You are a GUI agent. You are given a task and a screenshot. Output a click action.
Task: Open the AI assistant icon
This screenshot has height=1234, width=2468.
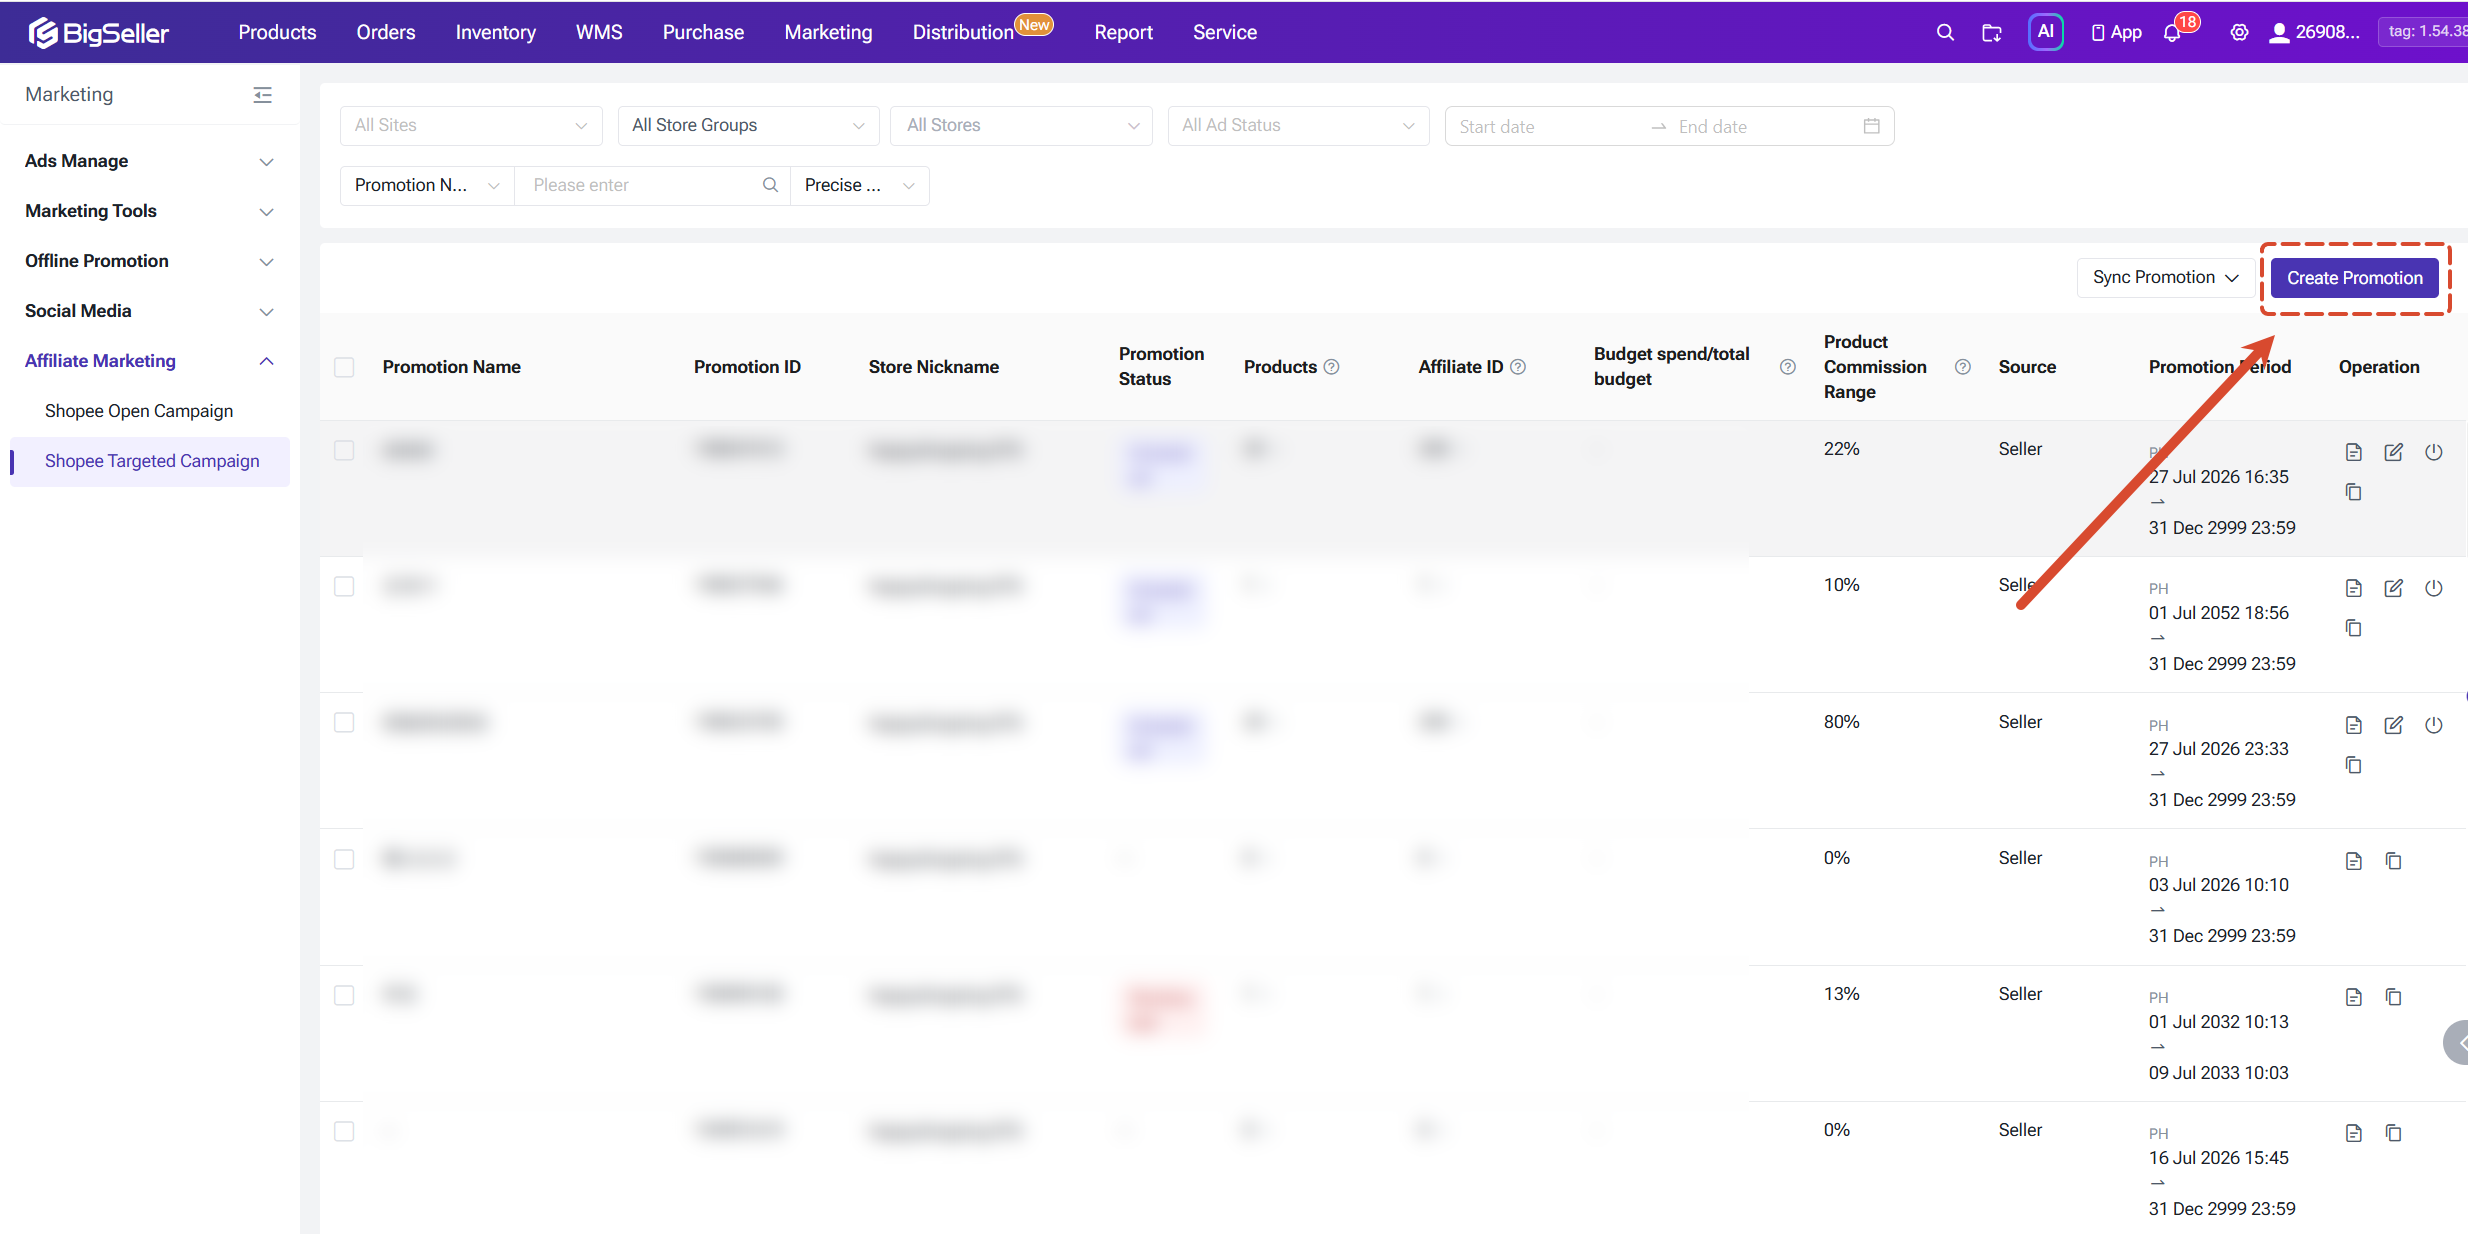[2045, 32]
